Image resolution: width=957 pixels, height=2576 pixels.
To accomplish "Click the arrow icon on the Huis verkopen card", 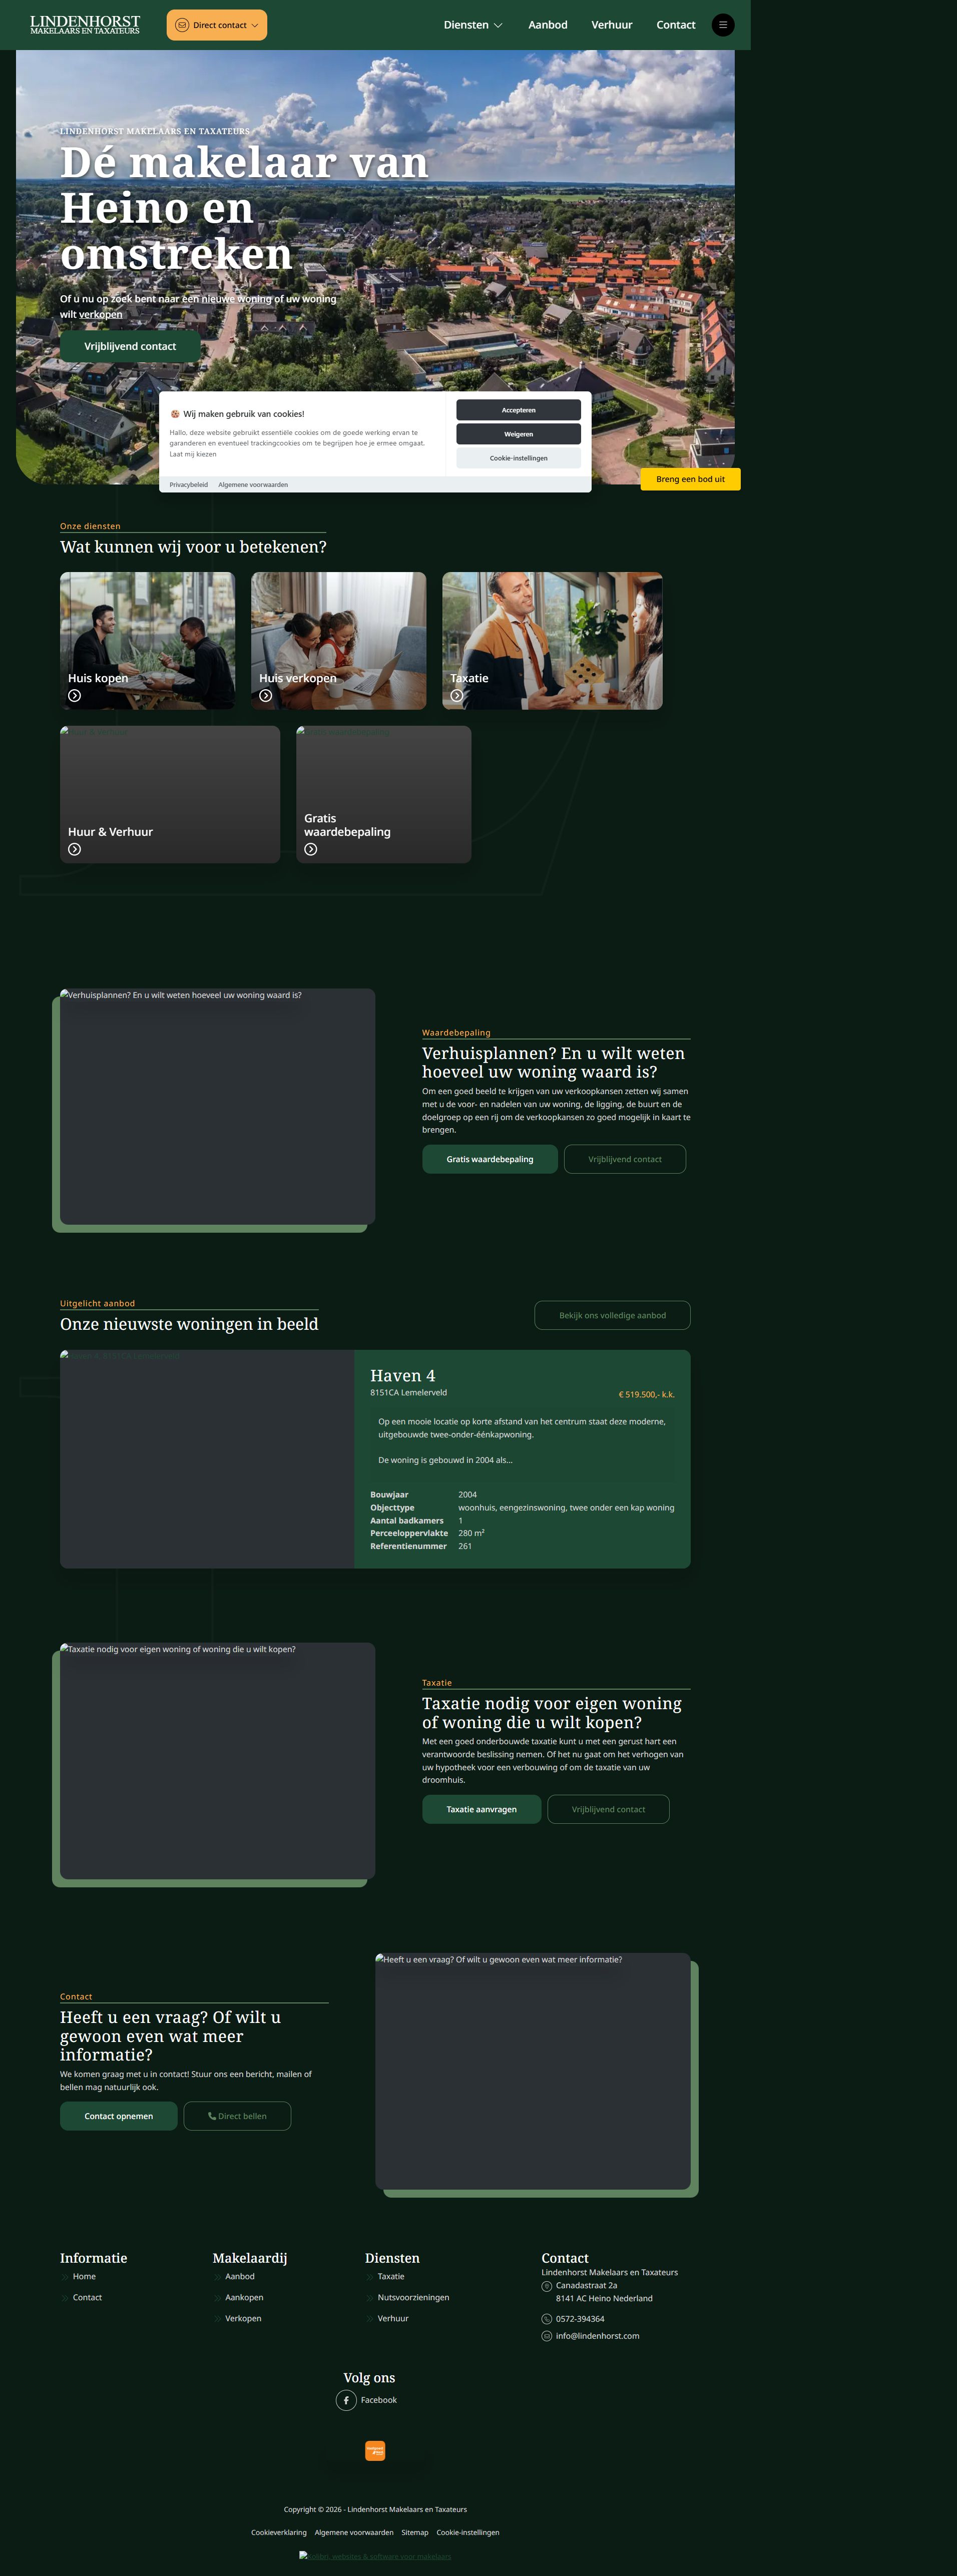I will point(265,695).
